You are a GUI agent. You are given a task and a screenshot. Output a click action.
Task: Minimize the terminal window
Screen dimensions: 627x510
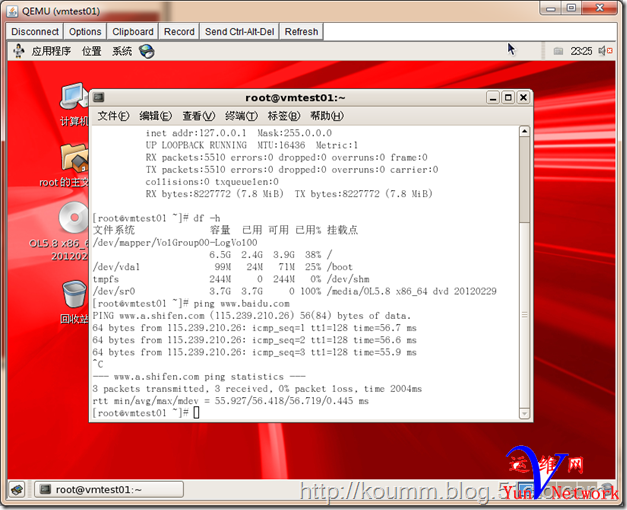493,97
